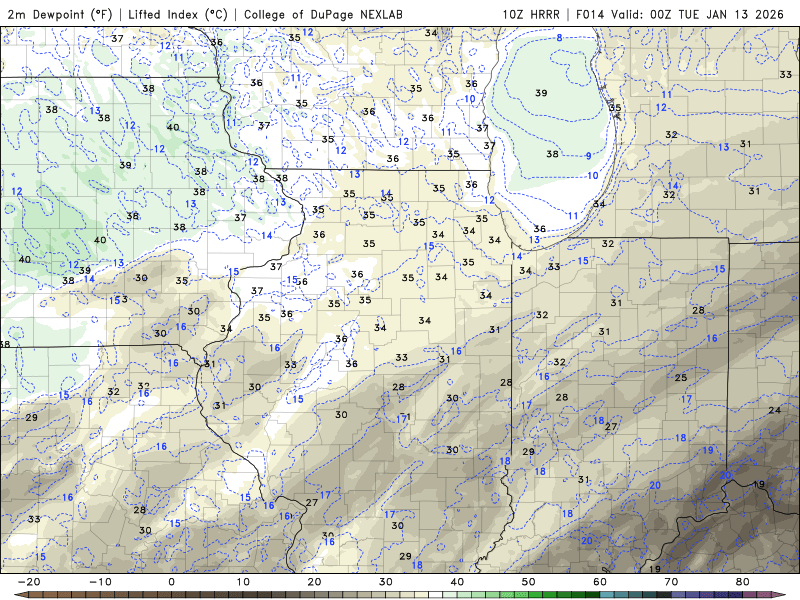Click the 10 label below the color scale
800x600 pixels.
(x=243, y=582)
